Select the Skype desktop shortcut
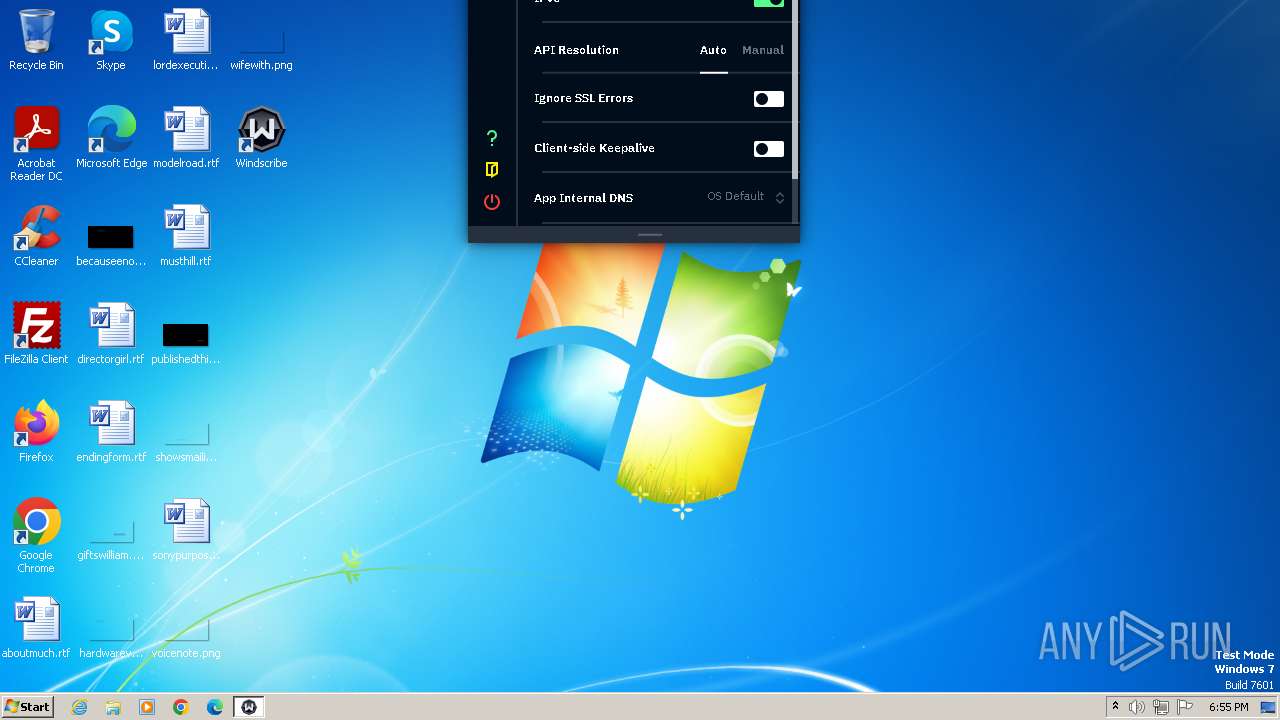 111,41
